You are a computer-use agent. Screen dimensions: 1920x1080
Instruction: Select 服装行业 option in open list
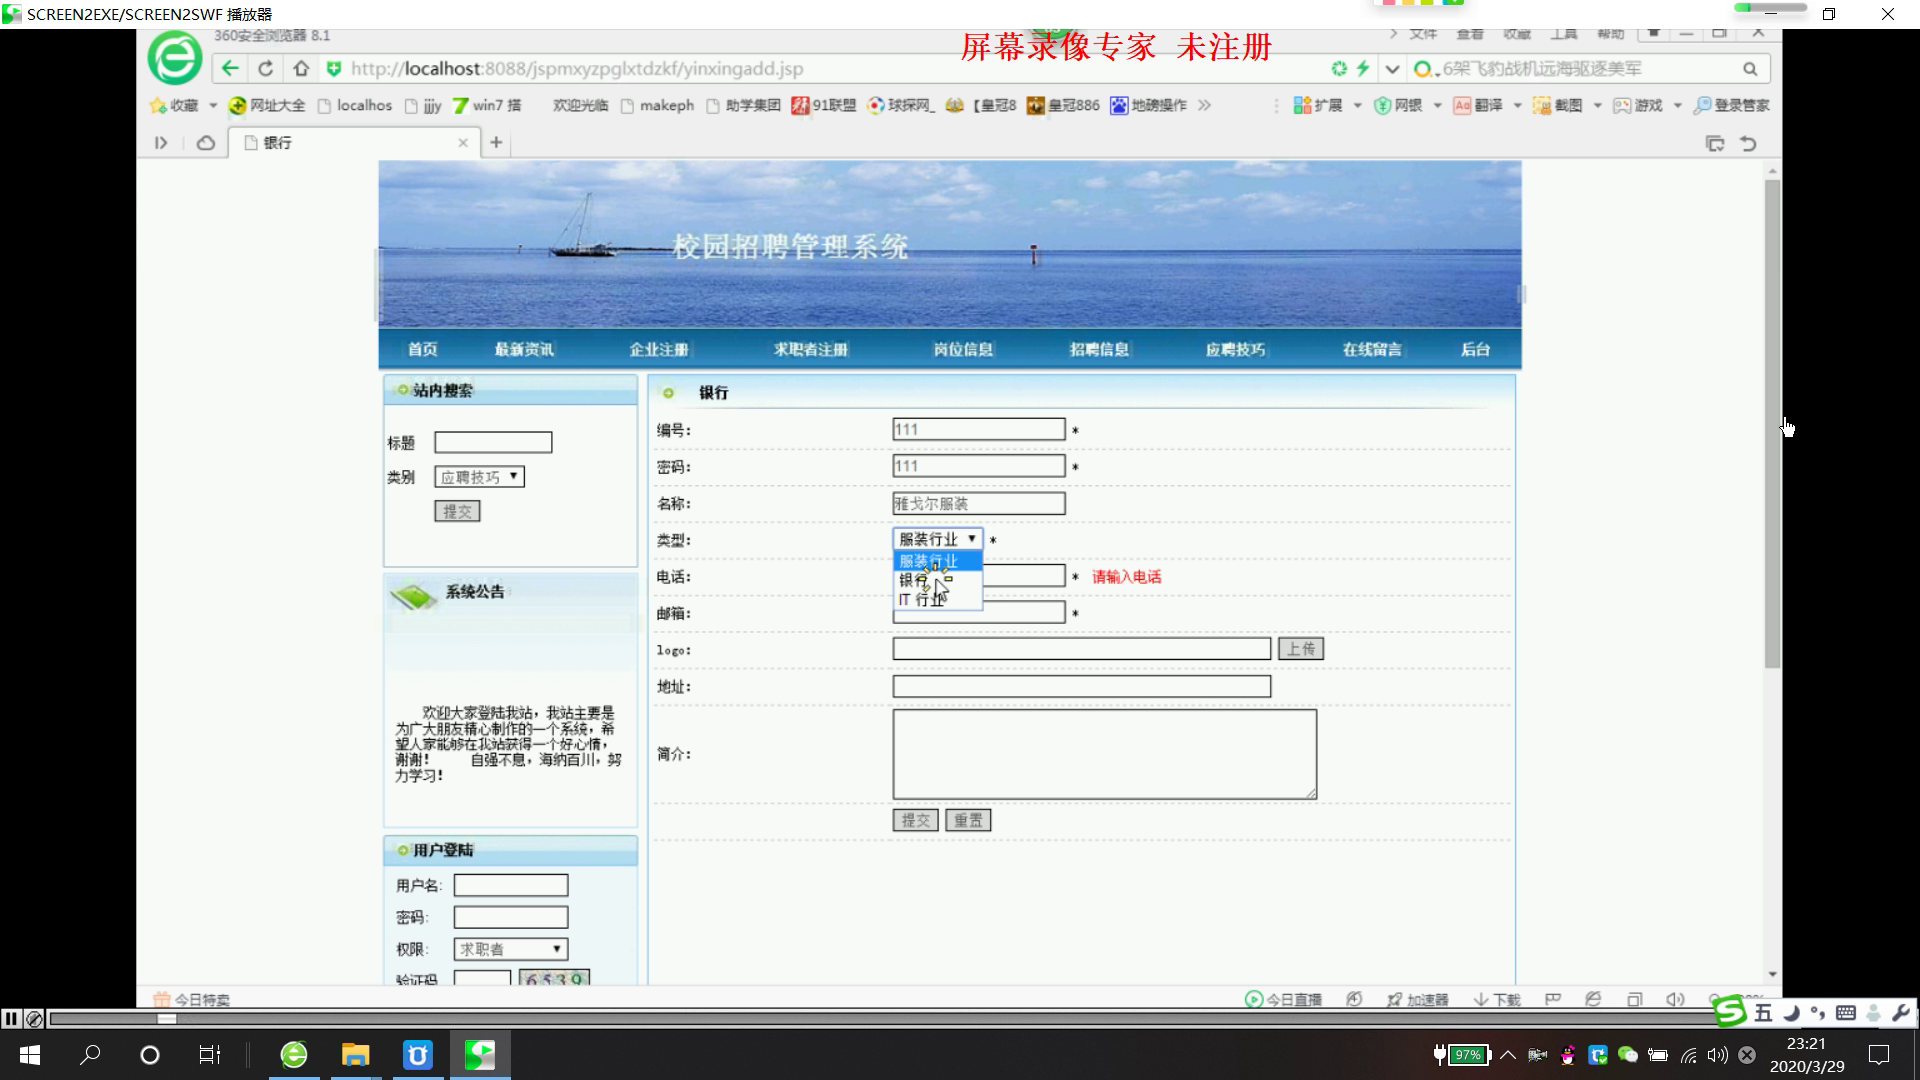pos(938,561)
